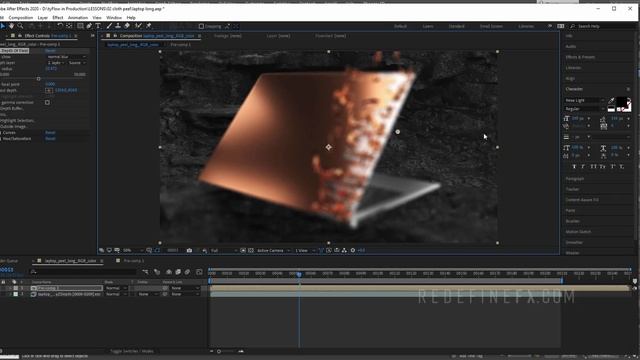Toggle the transparency grid icon in the viewer
The width and height of the screenshot is (640, 360).
(251, 250)
